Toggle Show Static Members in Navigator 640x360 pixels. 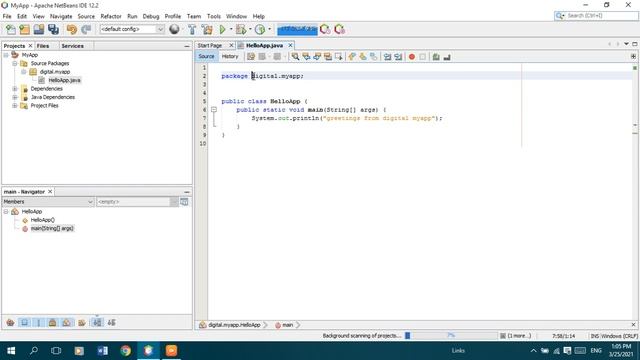pyautogui.click(x=39, y=323)
